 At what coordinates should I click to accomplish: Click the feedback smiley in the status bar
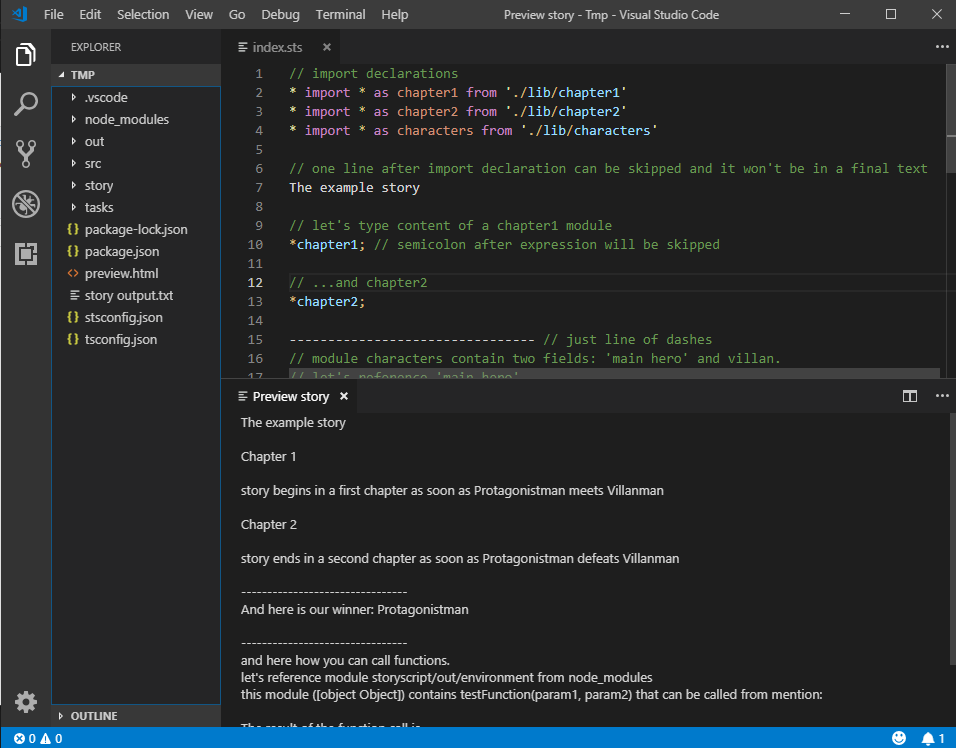[899, 738]
